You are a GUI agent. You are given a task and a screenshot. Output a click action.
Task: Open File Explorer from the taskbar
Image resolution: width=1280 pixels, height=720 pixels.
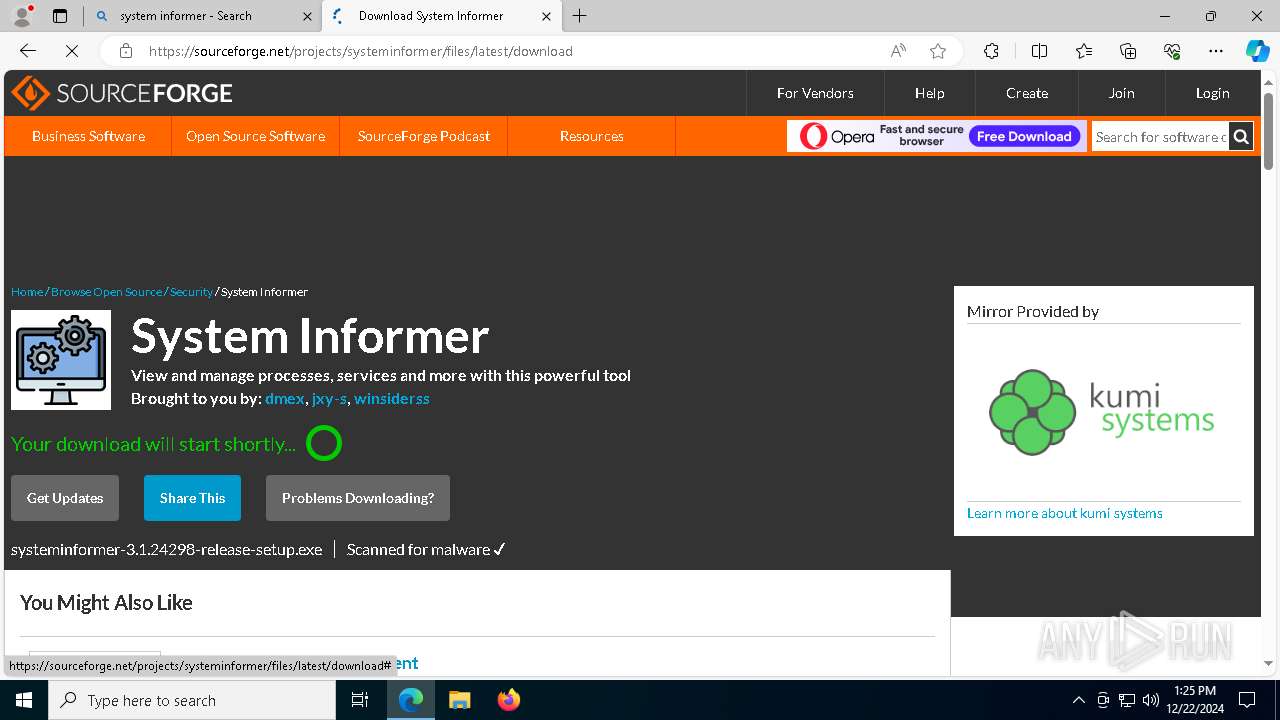pos(460,700)
